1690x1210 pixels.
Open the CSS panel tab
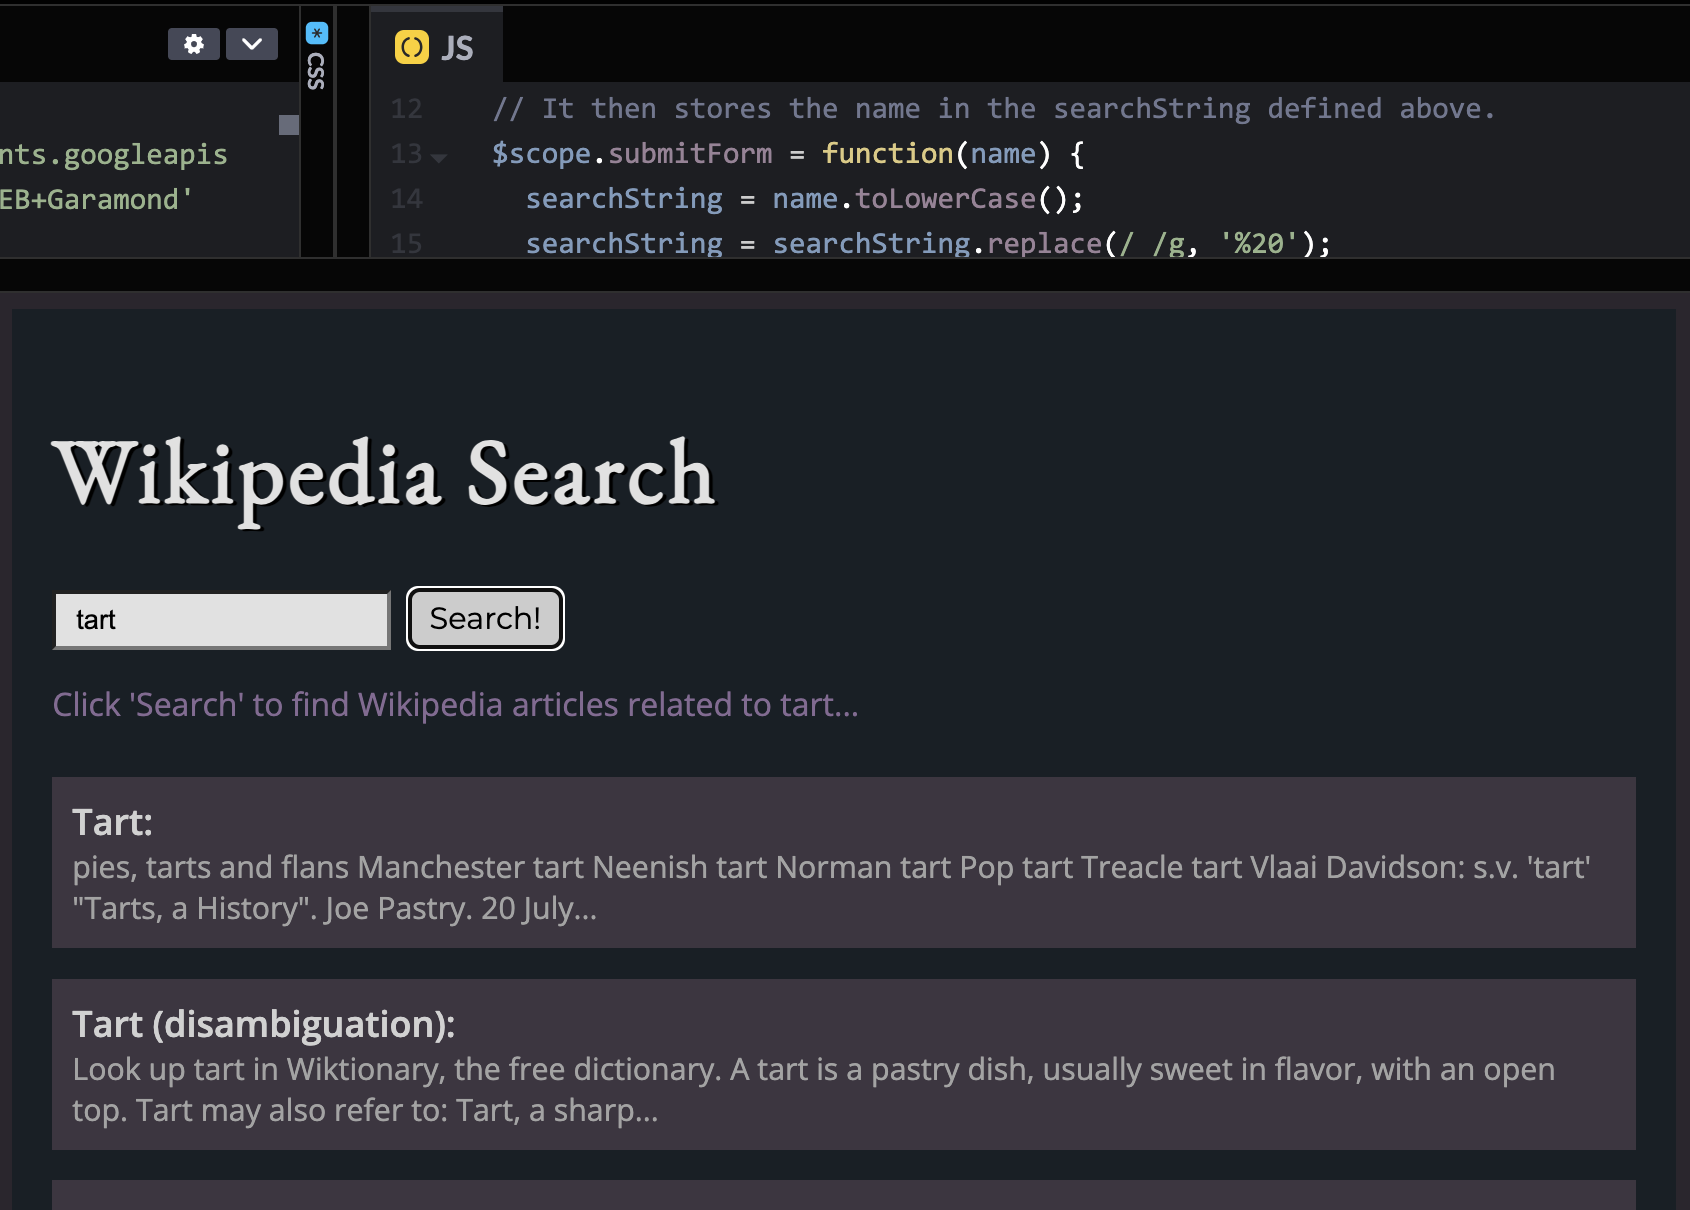[317, 57]
